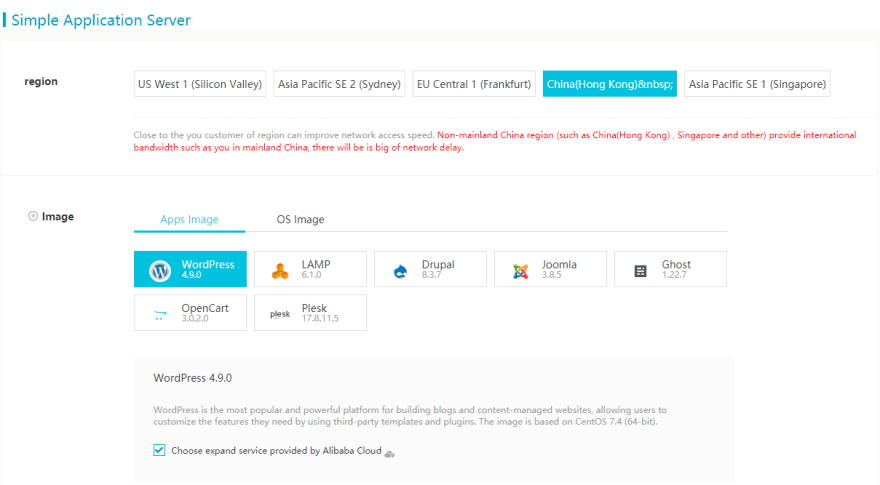The height and width of the screenshot is (485, 880).
Task: Click the WordPress 4.9.0 description heading
Action: tap(192, 378)
